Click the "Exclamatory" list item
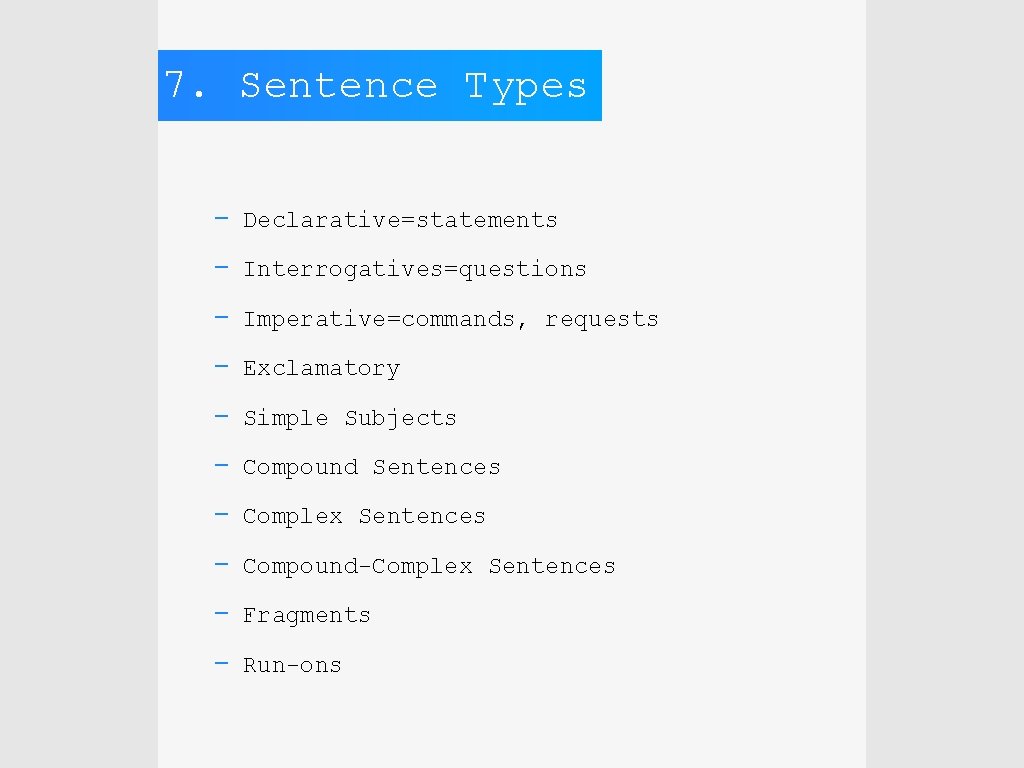1024x768 pixels. pyautogui.click(x=321, y=368)
